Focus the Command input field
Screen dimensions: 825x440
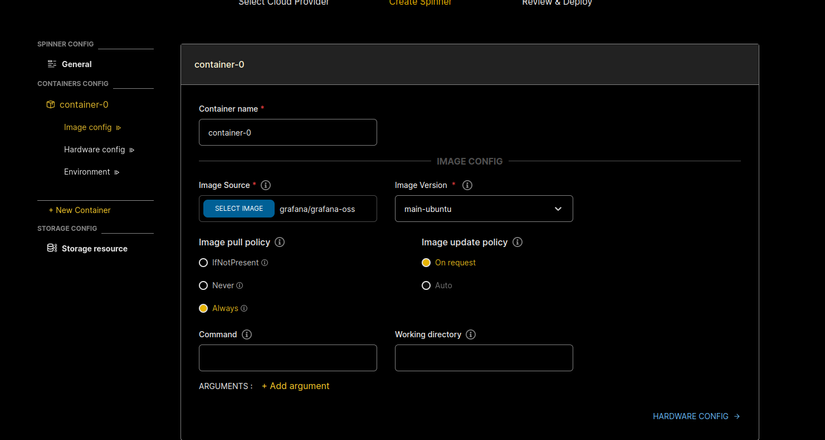[288, 358]
